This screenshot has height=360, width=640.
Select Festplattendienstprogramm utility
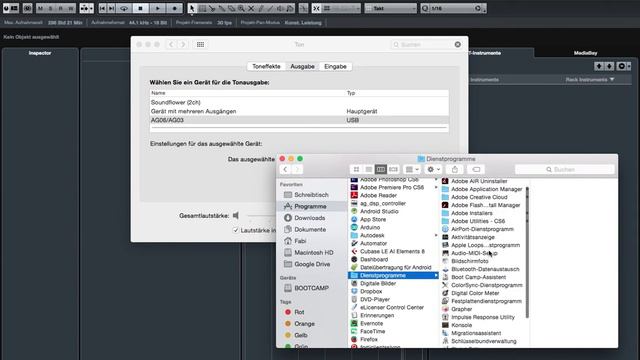[x=486, y=301]
